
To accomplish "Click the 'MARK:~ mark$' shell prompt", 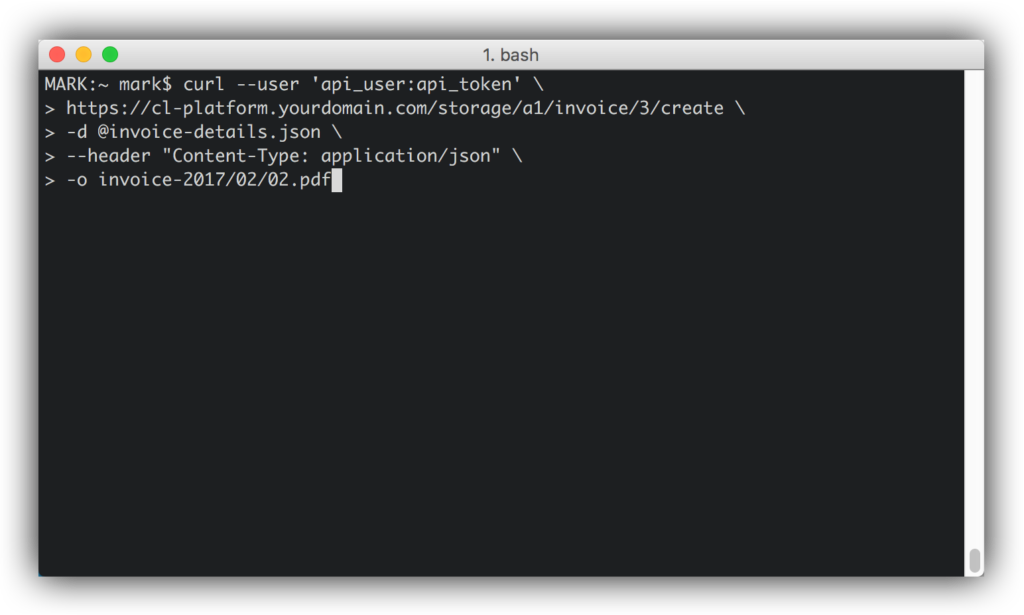I will coord(108,84).
